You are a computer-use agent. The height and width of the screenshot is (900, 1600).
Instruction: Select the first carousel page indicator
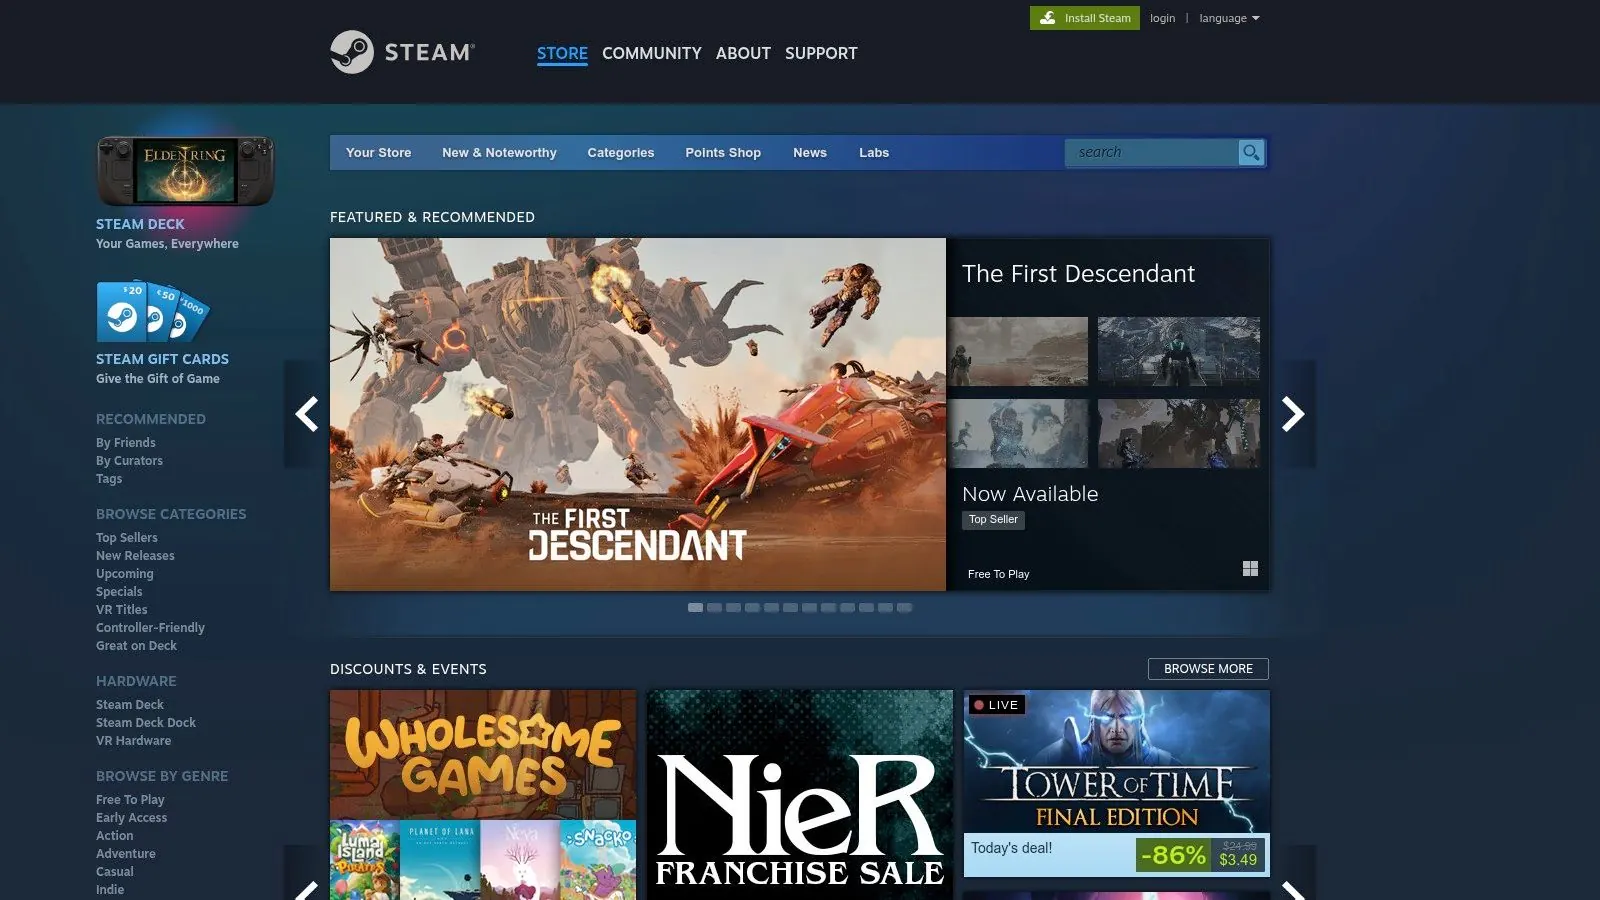695,608
